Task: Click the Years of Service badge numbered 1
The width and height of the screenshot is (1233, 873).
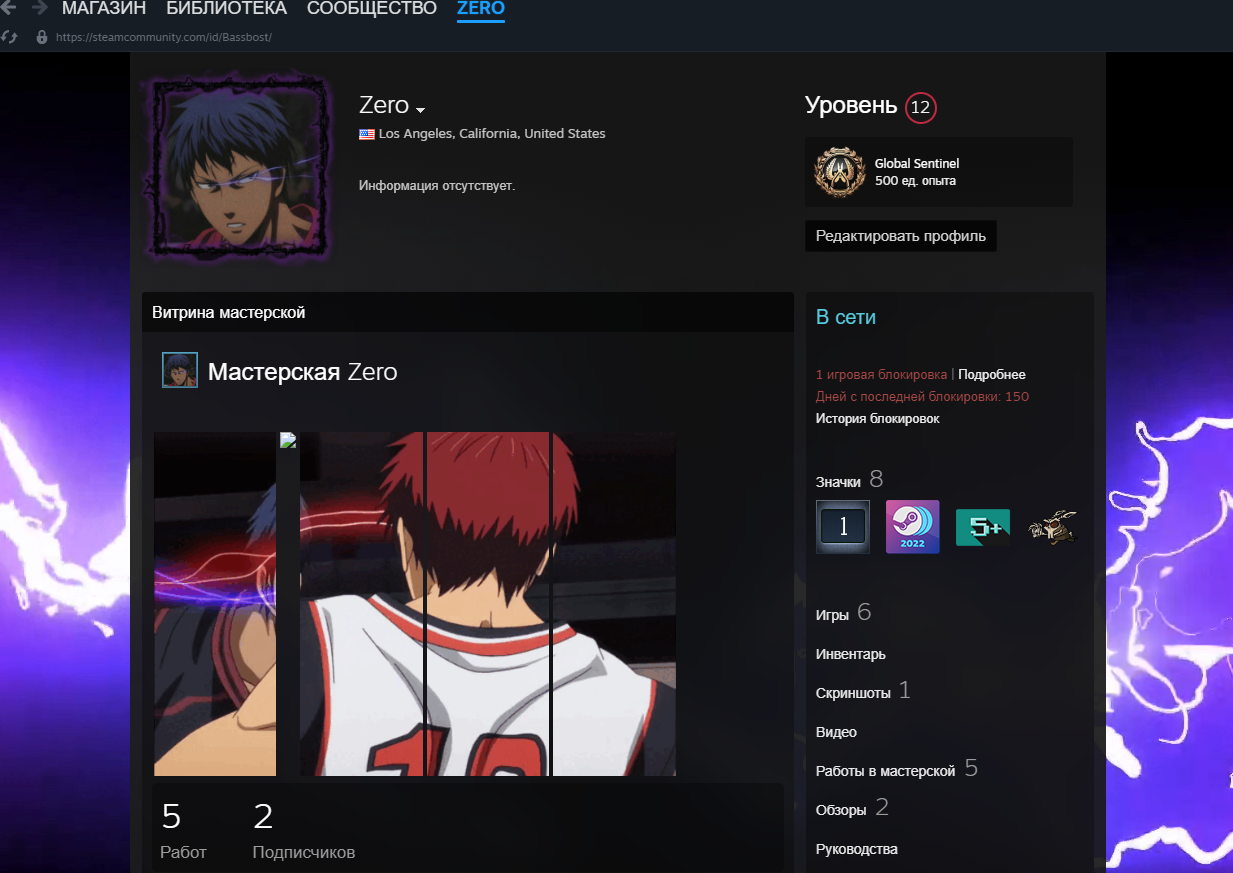Action: tap(843, 527)
